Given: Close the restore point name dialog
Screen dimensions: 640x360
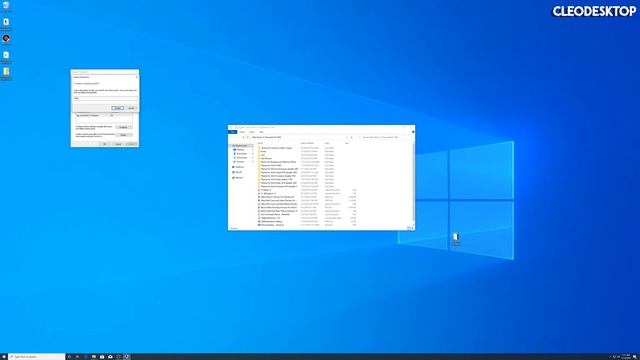Looking at the screenshot, I should click(x=137, y=77).
